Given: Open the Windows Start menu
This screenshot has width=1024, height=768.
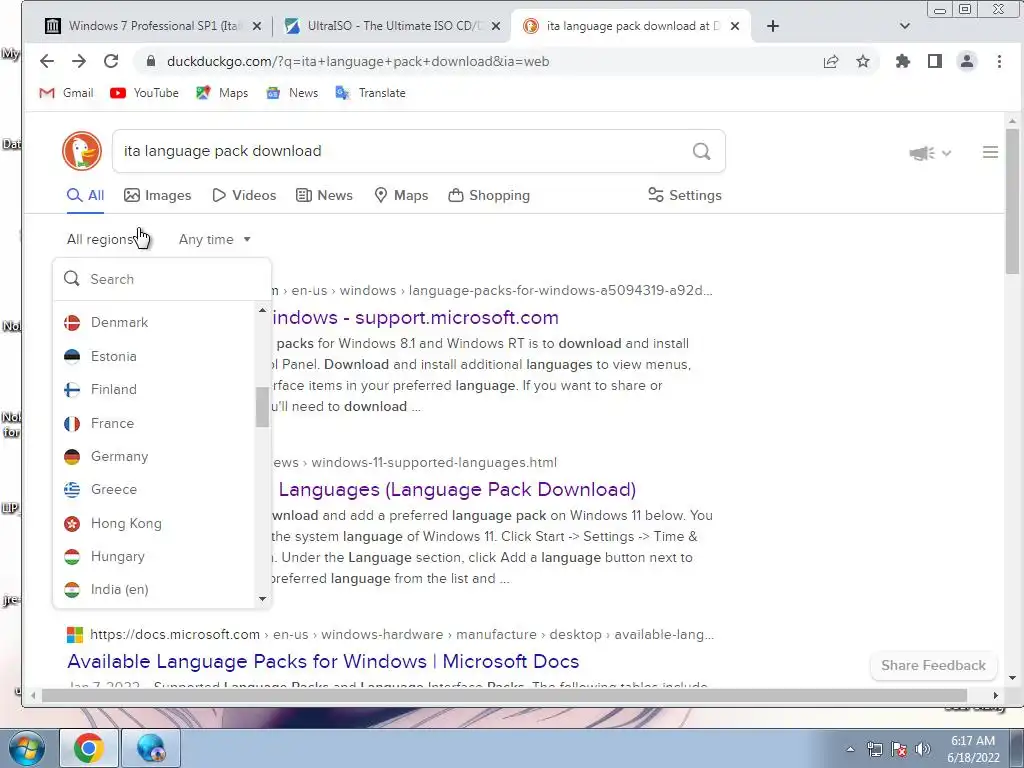Looking at the screenshot, I should (x=25, y=748).
